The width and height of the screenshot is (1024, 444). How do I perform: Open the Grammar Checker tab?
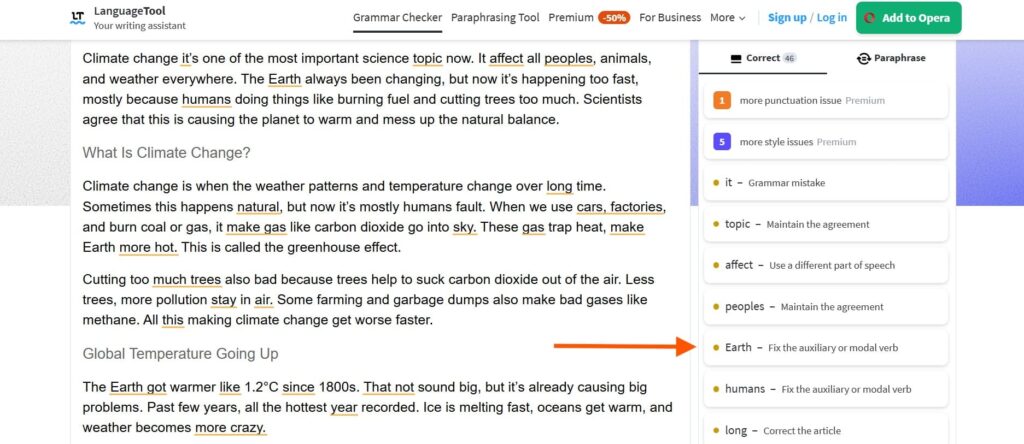[398, 18]
